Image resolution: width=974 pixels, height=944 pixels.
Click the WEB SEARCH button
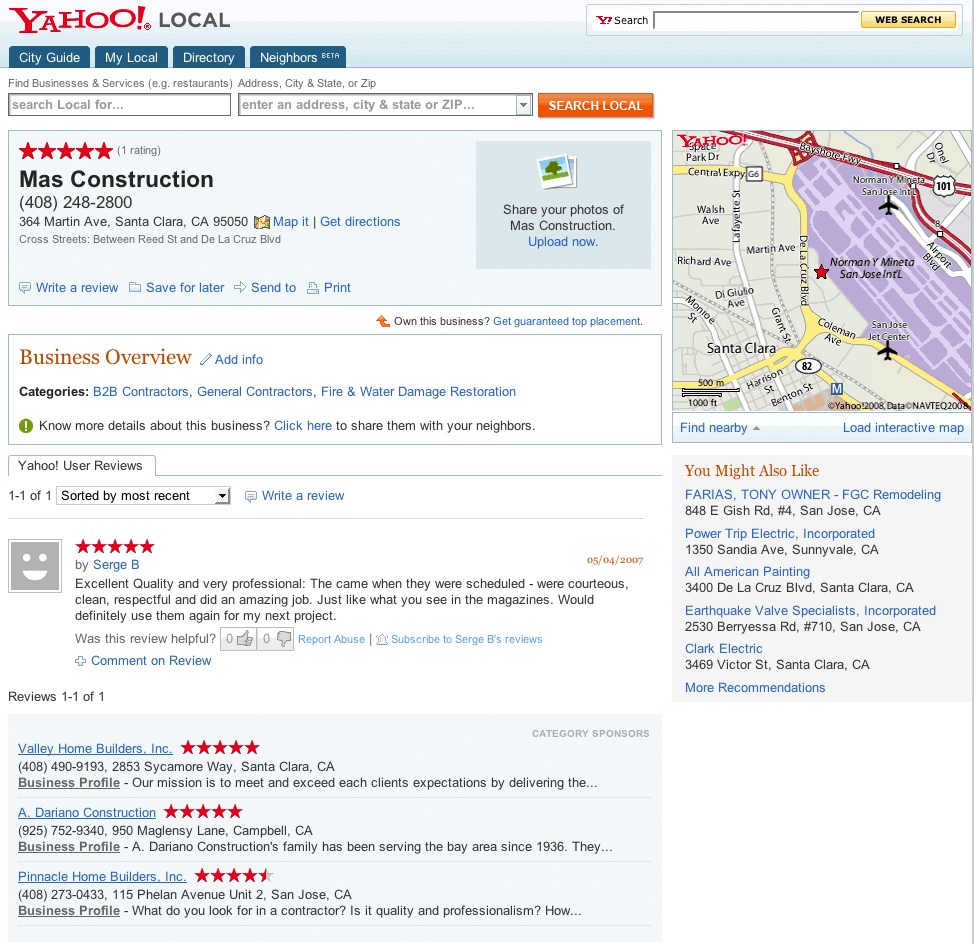coord(908,20)
